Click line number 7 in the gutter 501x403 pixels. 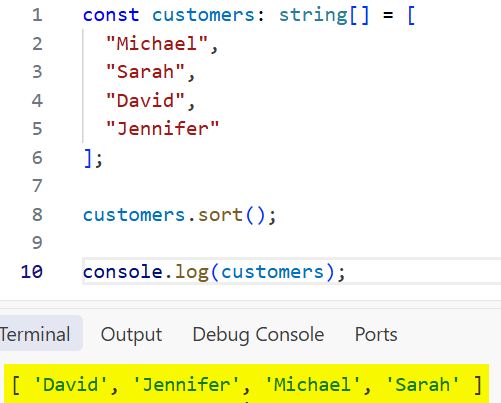click(37, 186)
